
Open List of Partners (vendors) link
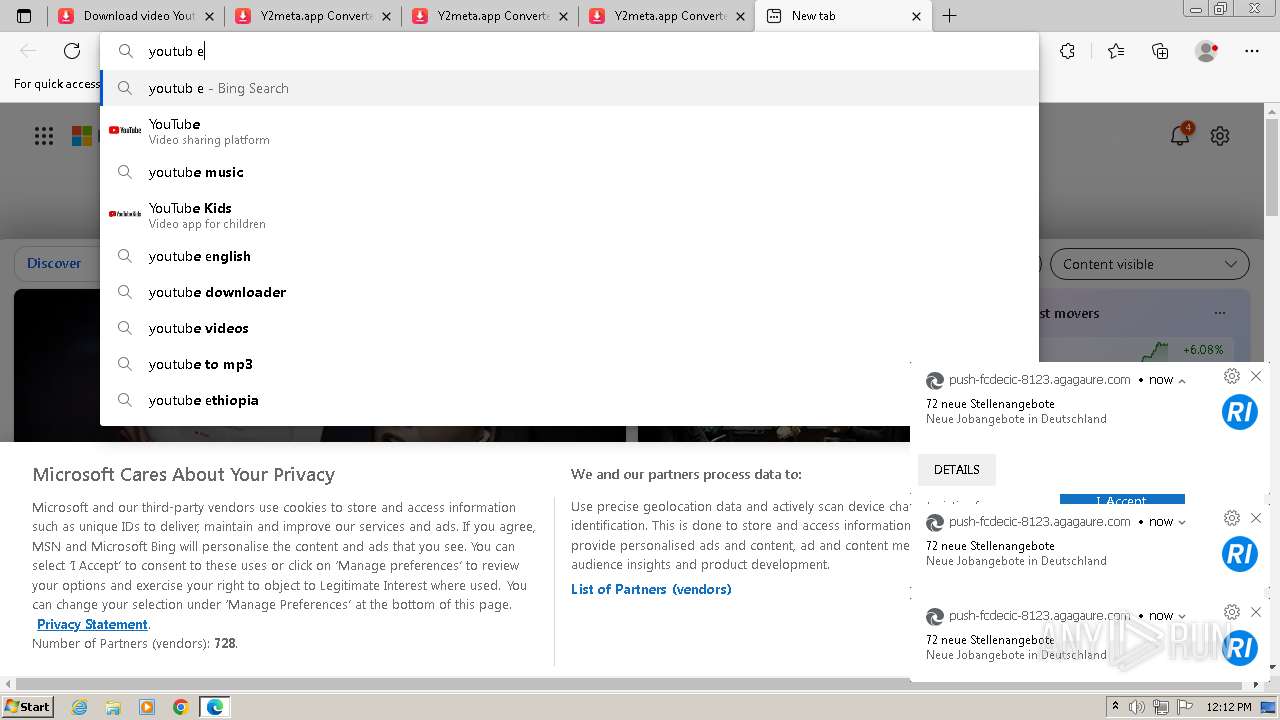(x=651, y=589)
